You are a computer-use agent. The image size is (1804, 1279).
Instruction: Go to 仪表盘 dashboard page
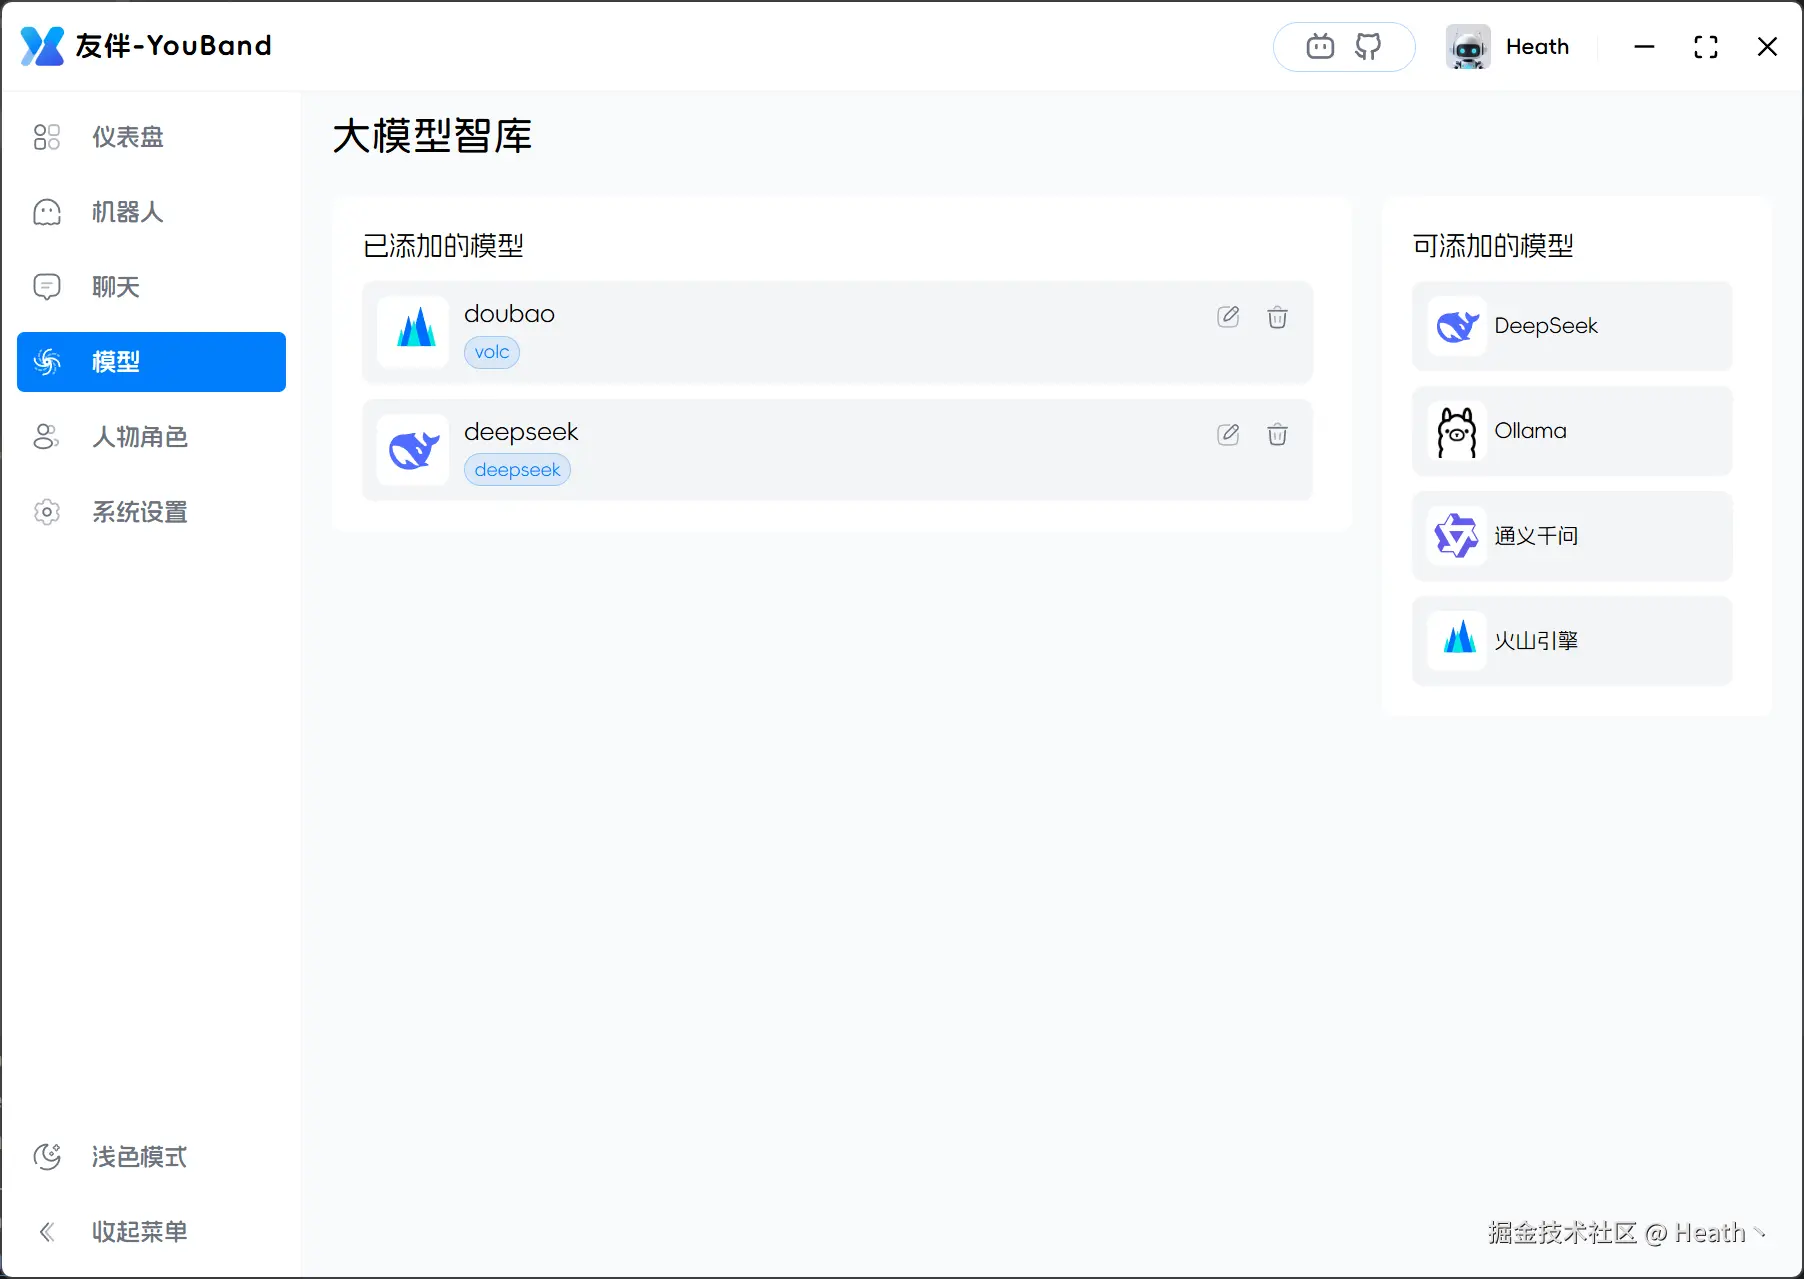(151, 137)
